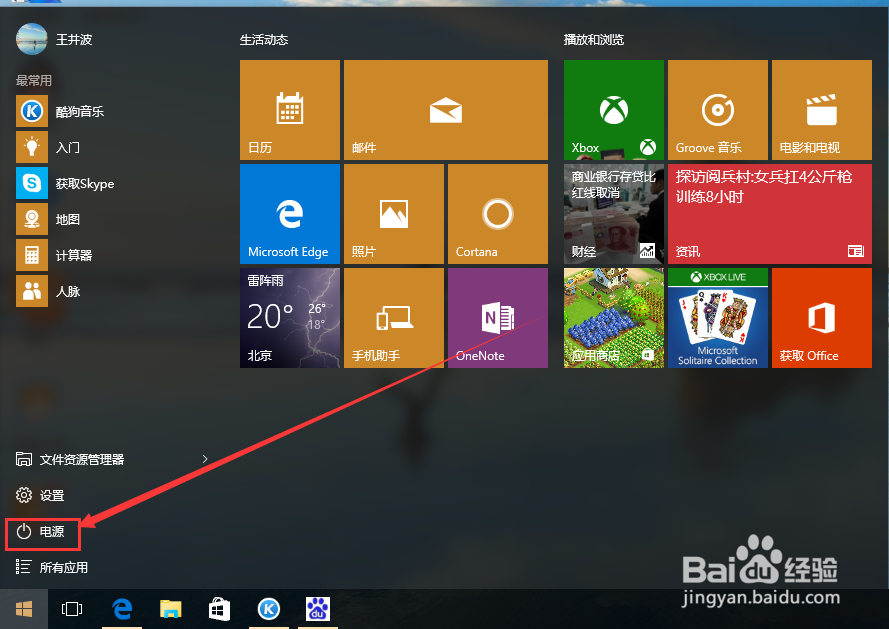Open the Baidu icon on the taskbar
Image resolution: width=889 pixels, height=629 pixels.
[x=318, y=609]
